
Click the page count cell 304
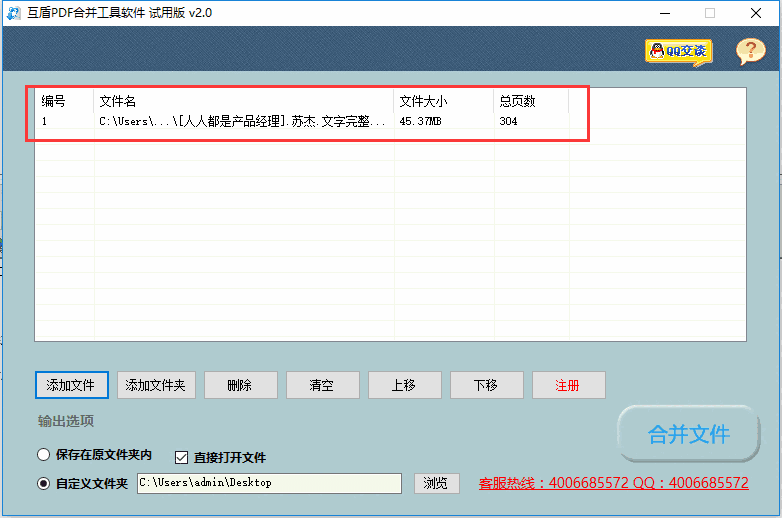point(508,121)
